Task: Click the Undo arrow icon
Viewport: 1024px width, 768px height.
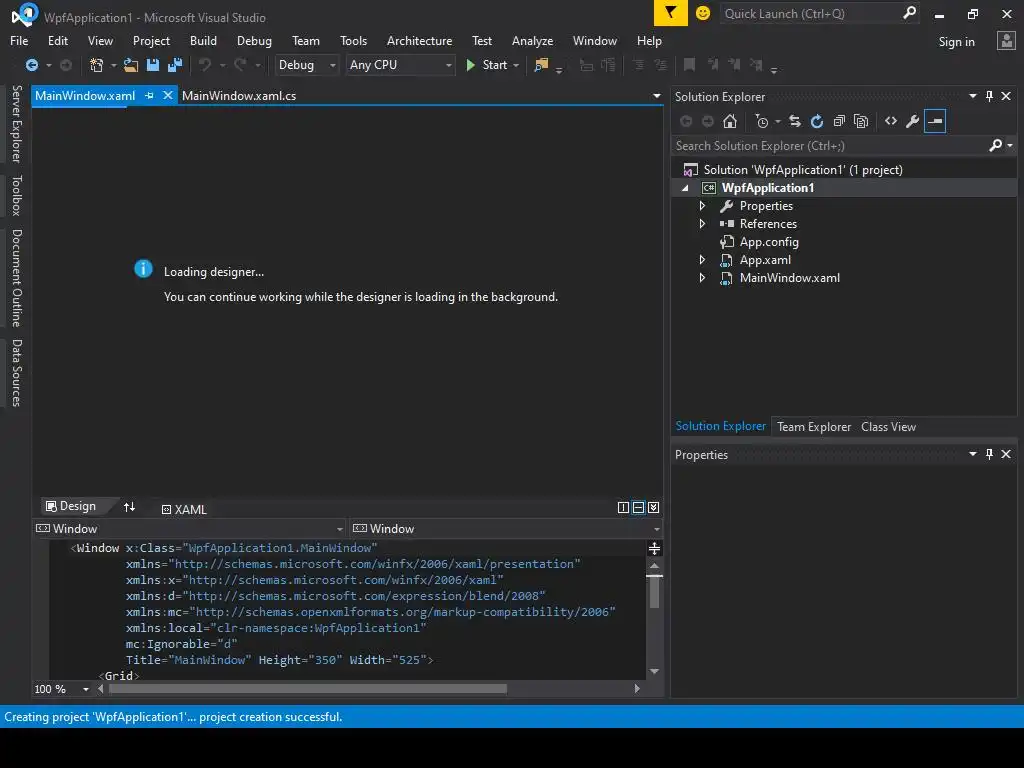Action: tap(205, 65)
